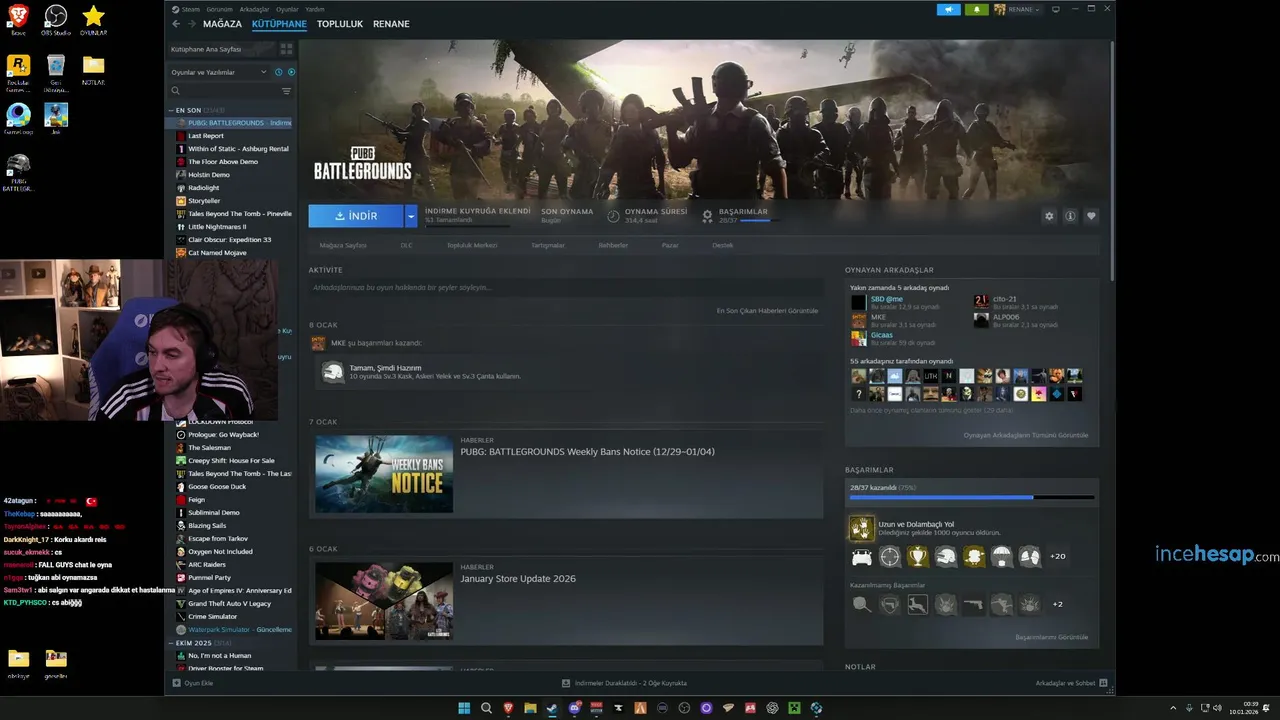Toggle the ready-to-play filter icon
Screen dimensions: 1280x720
click(x=291, y=72)
